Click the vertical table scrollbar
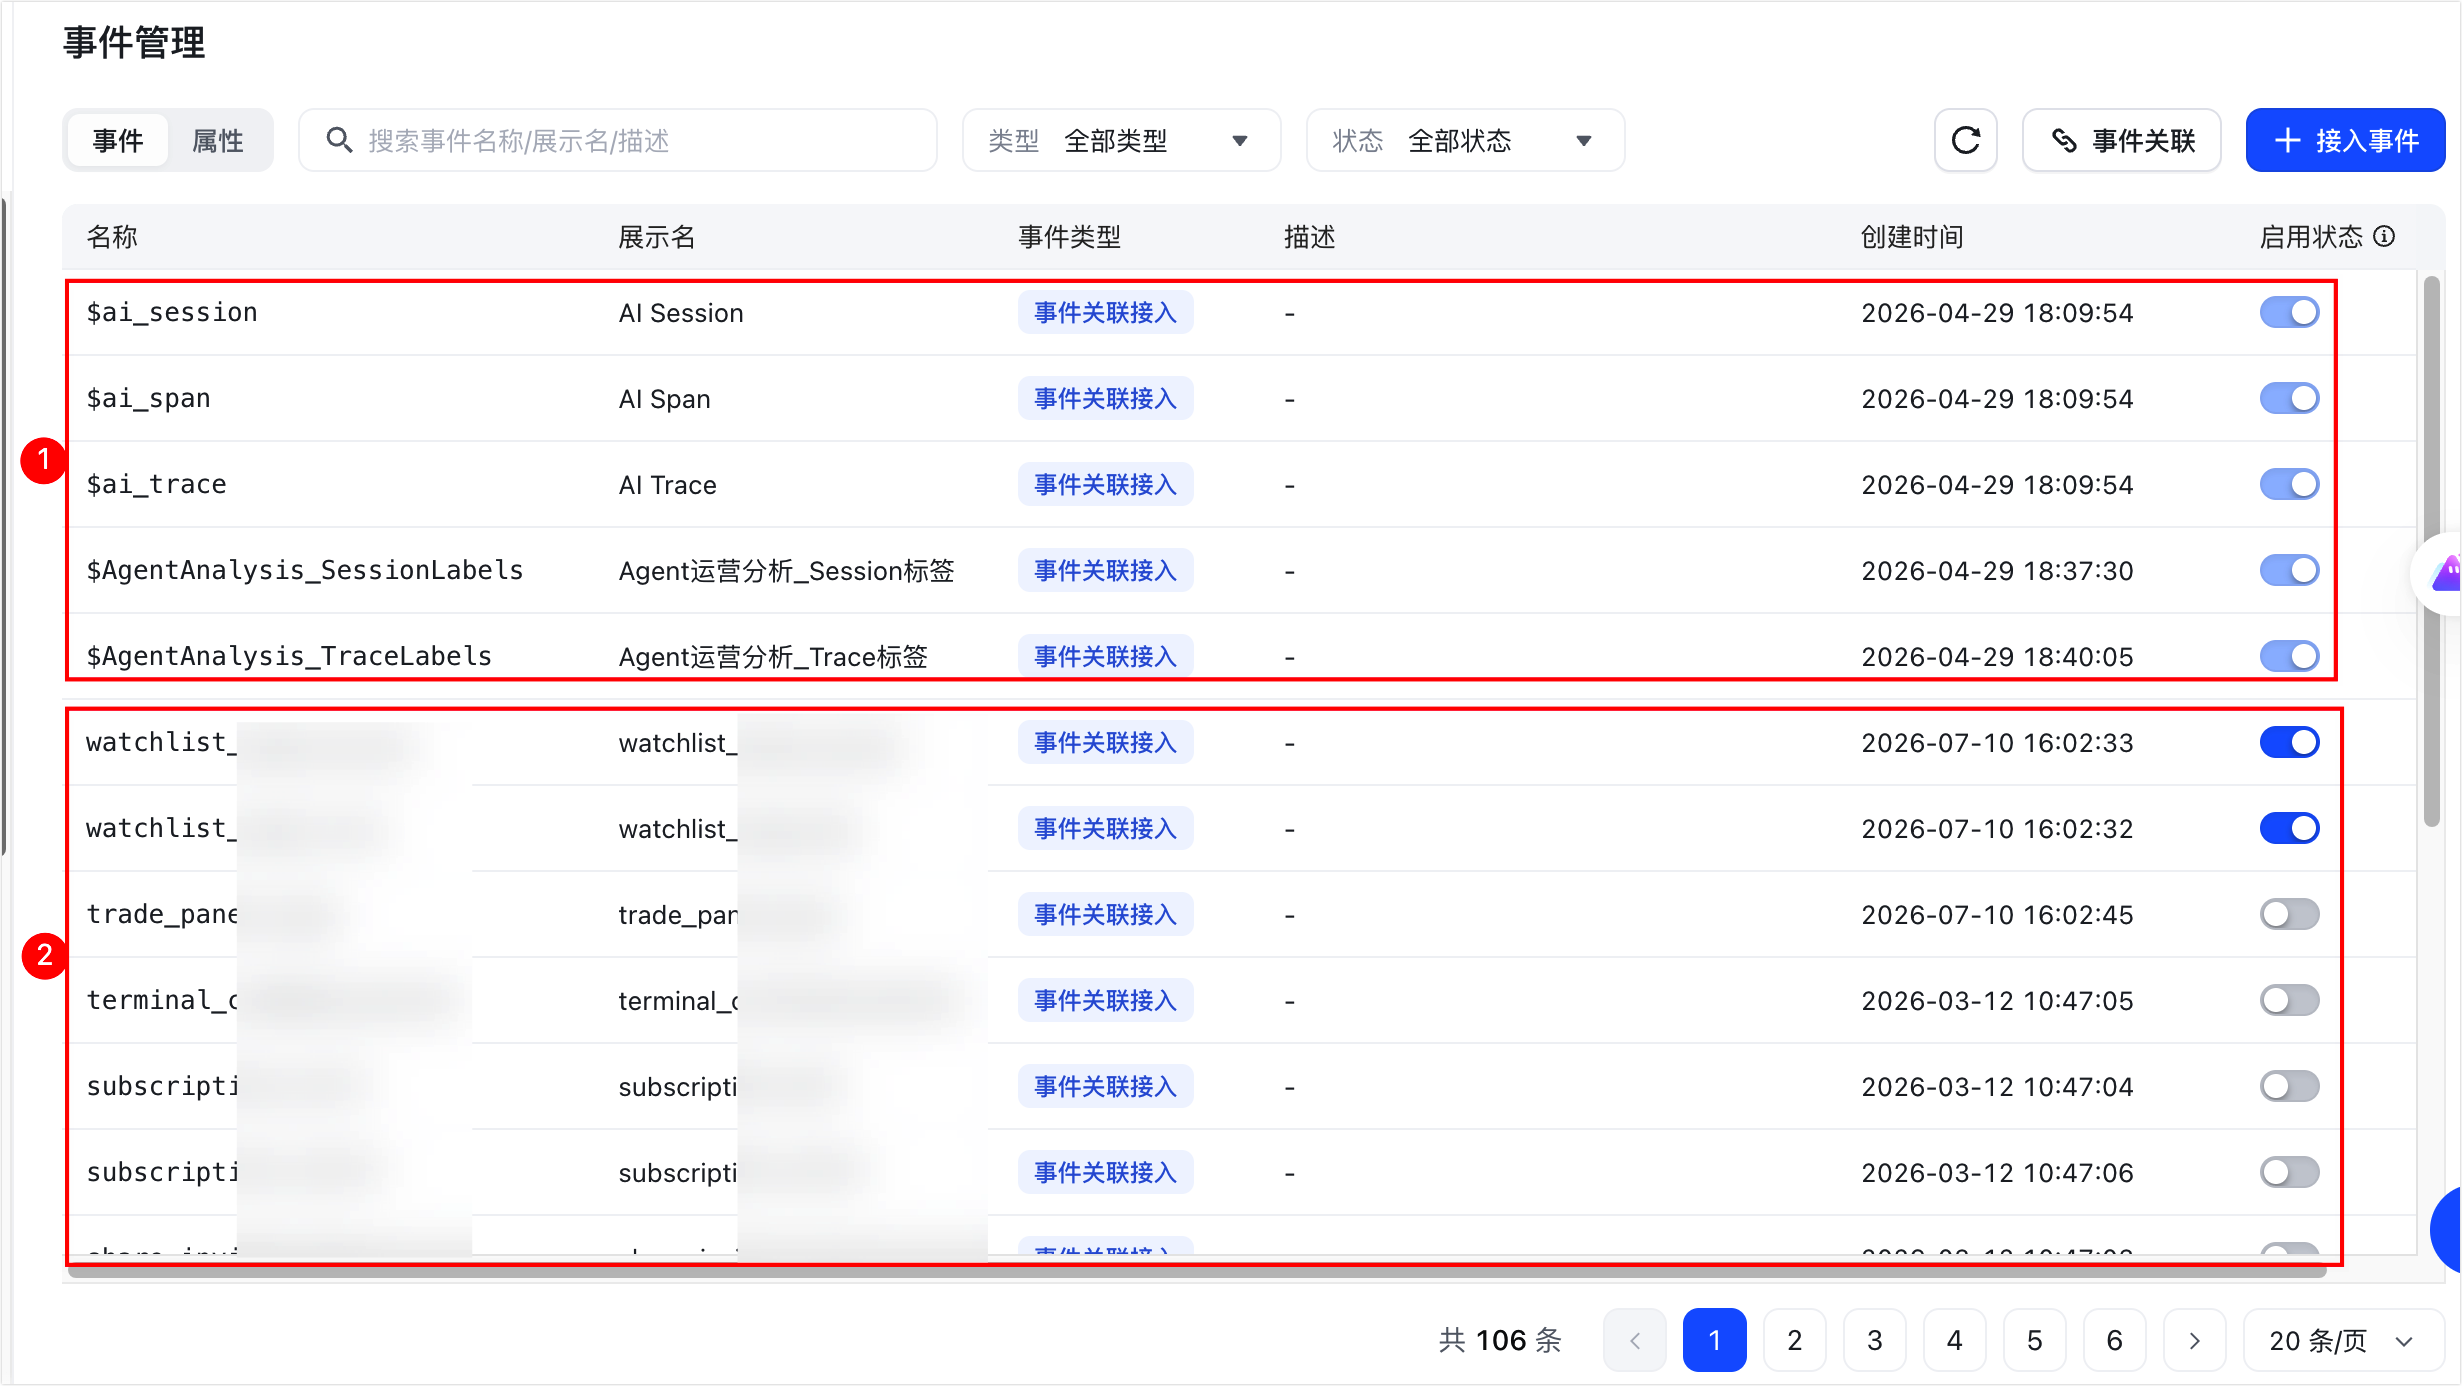 [2431, 552]
